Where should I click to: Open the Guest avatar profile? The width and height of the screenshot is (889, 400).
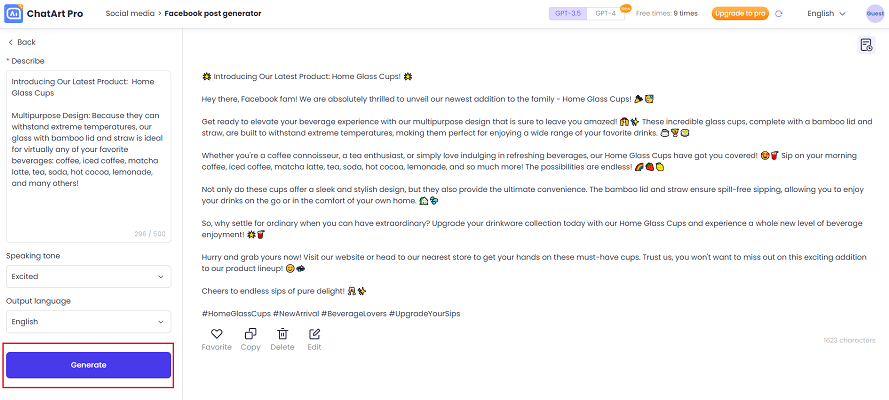pos(875,14)
